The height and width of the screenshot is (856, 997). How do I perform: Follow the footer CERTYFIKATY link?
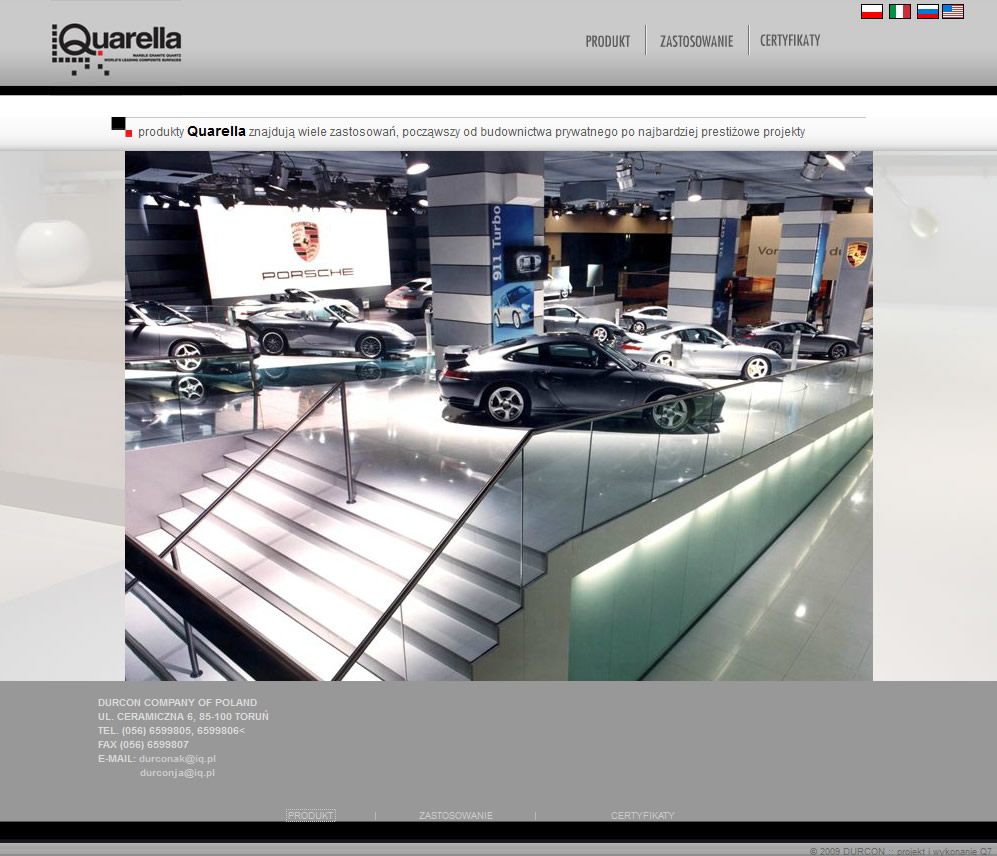[642, 815]
